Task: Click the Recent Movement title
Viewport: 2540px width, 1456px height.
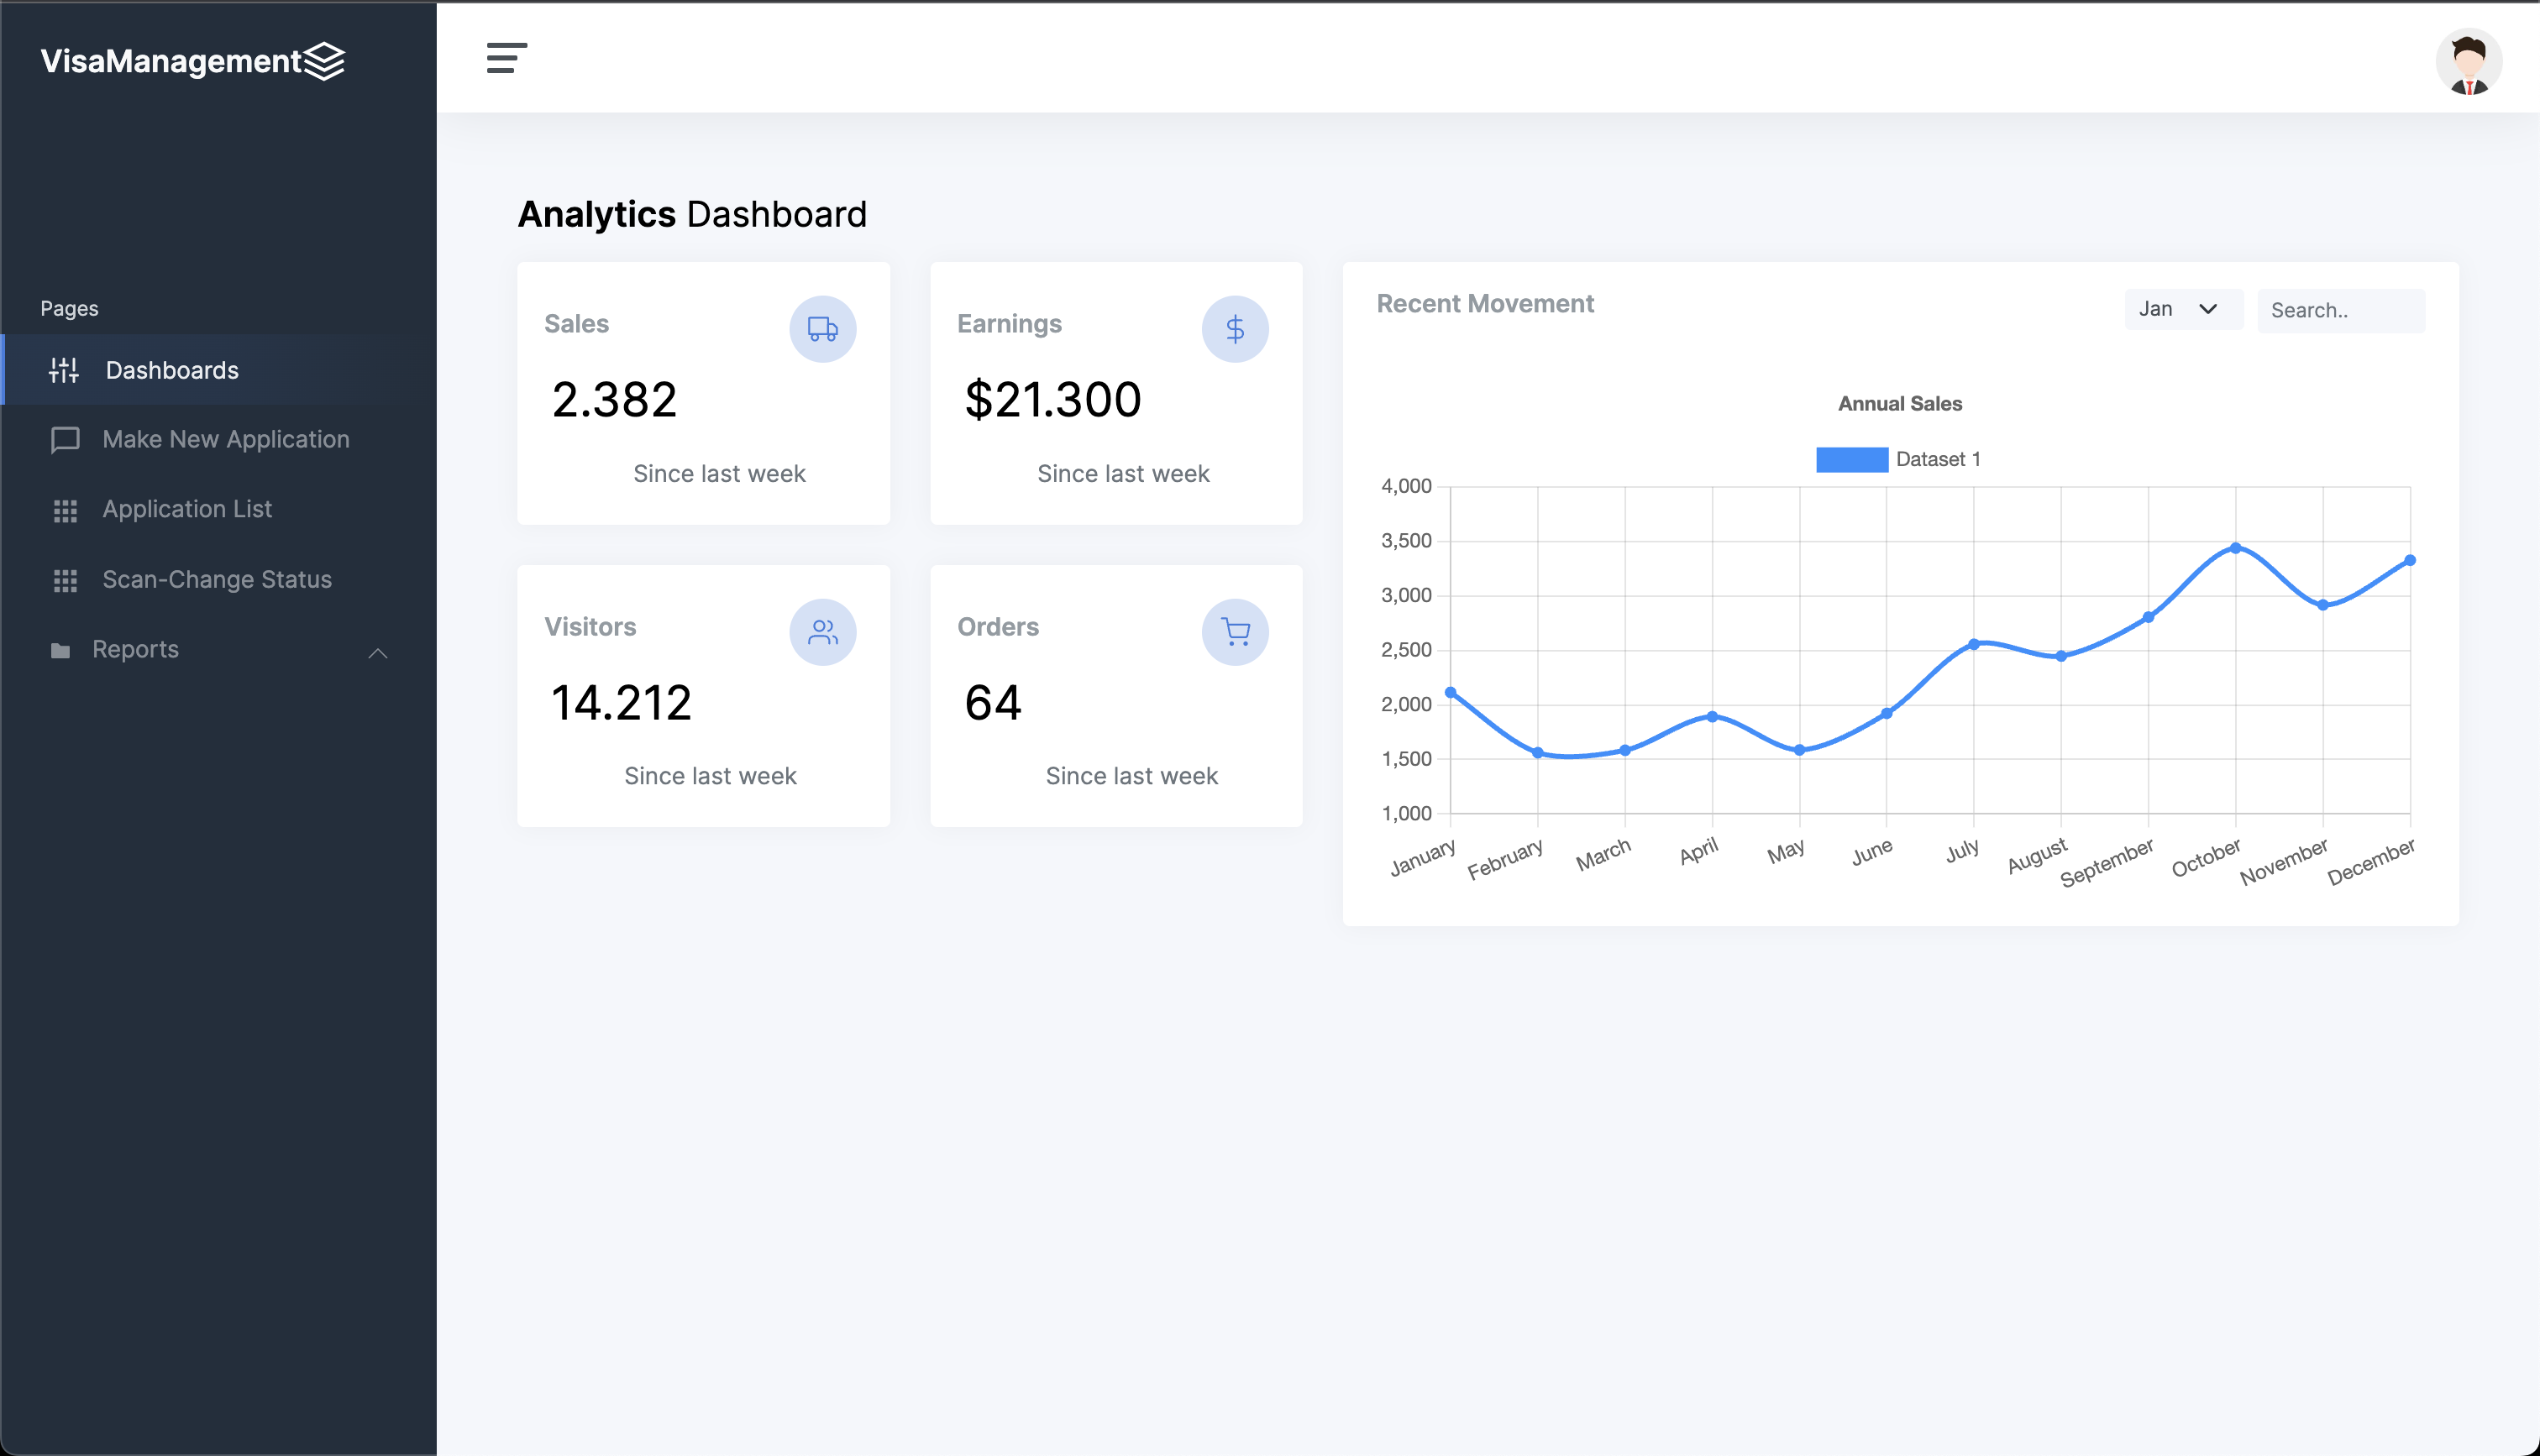Action: point(1485,304)
